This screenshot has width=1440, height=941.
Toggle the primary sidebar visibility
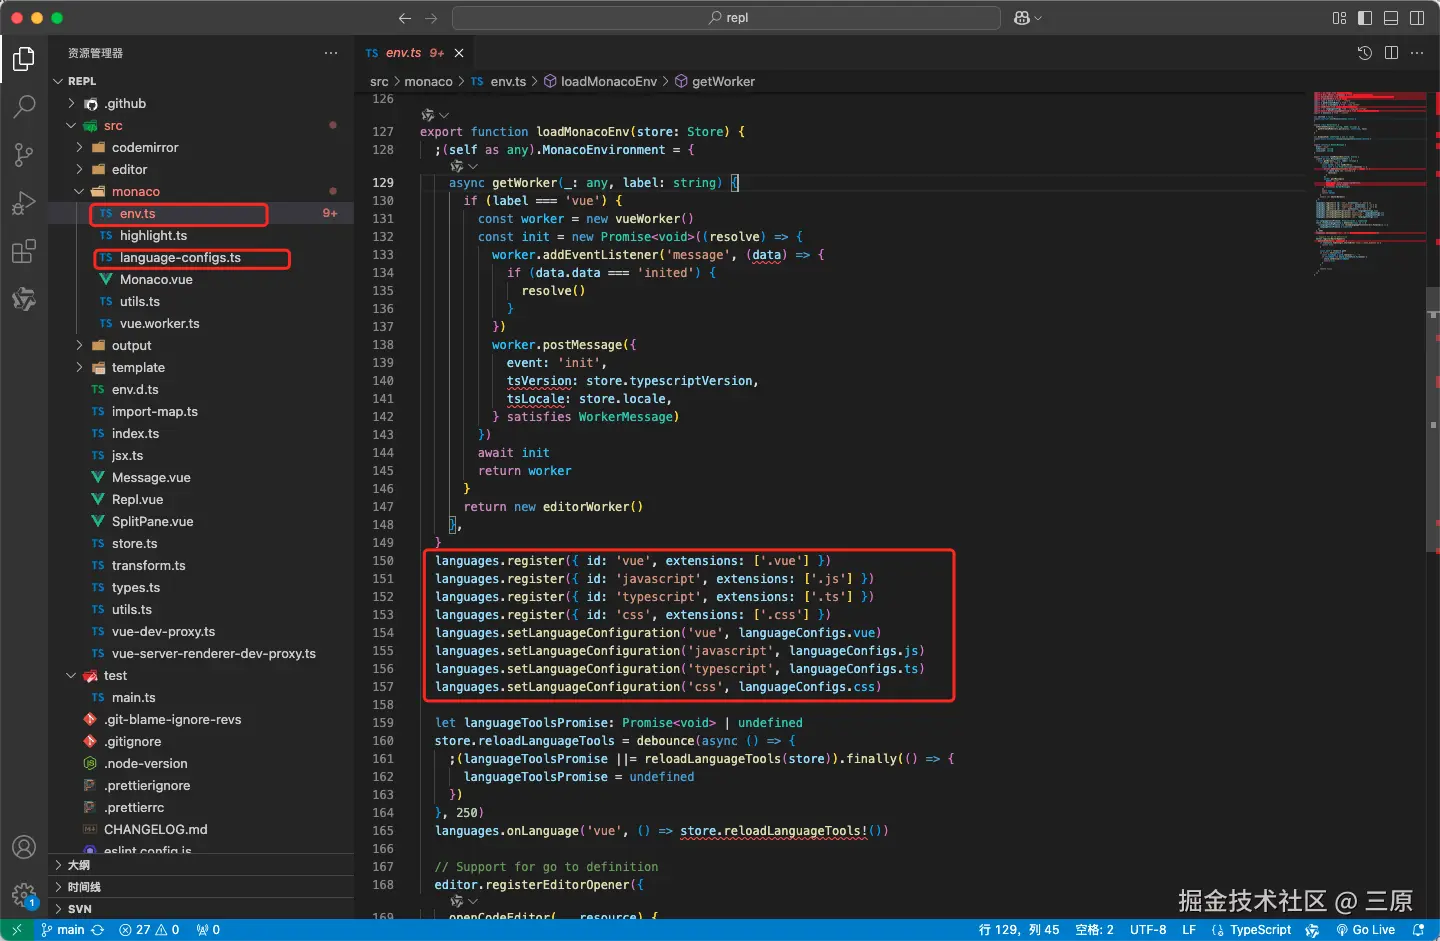1365,18
